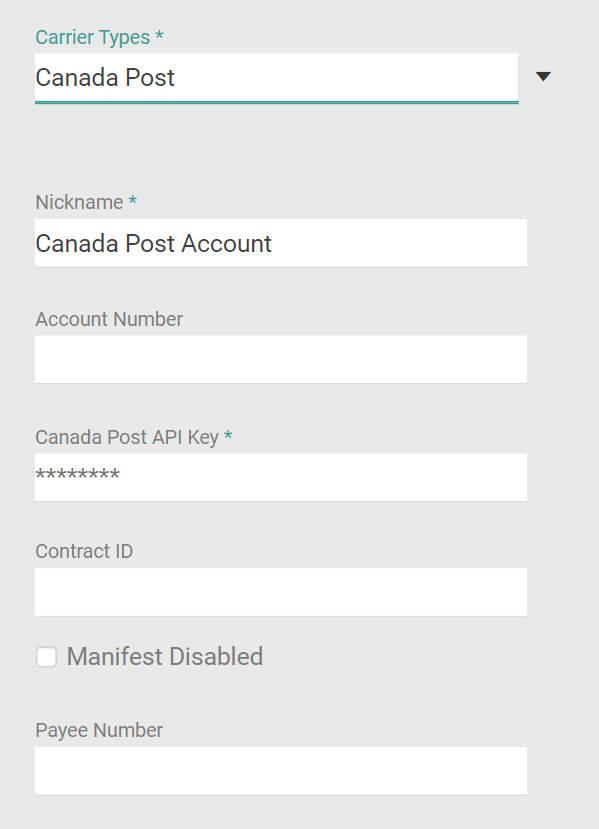
Task: Click the Canada Post API Key field
Action: tap(280, 477)
